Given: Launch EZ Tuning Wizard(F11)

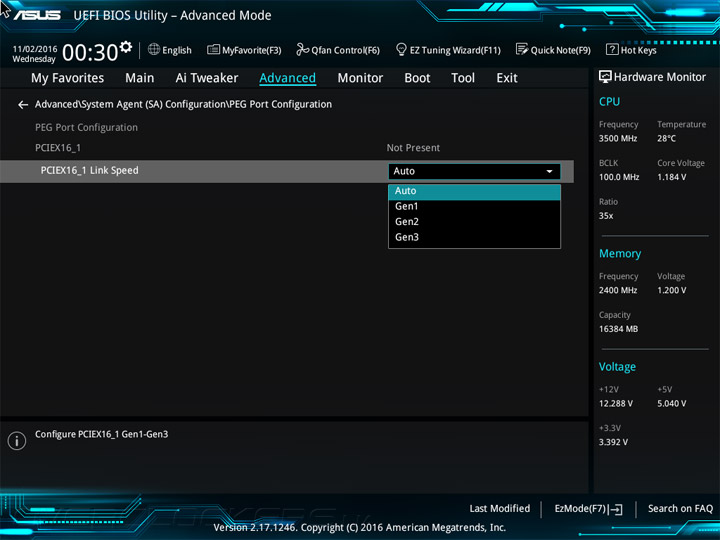Looking at the screenshot, I should click(x=448, y=50).
